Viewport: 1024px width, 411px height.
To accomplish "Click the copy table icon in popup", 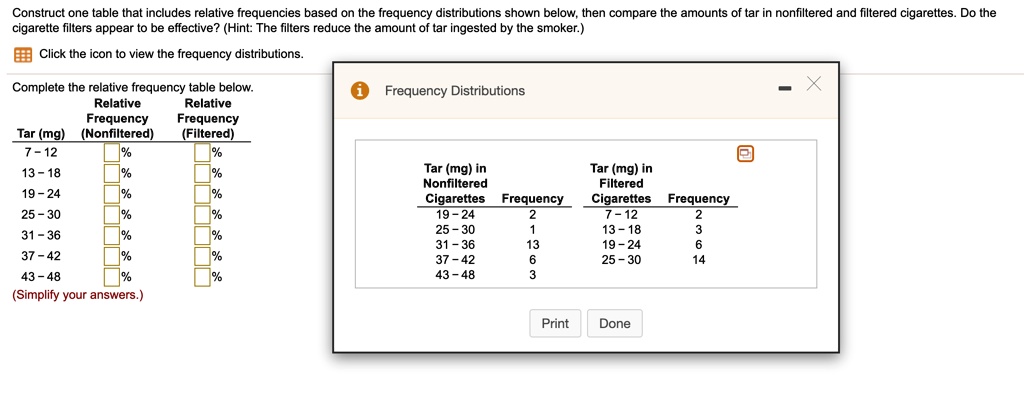I will click(x=745, y=154).
